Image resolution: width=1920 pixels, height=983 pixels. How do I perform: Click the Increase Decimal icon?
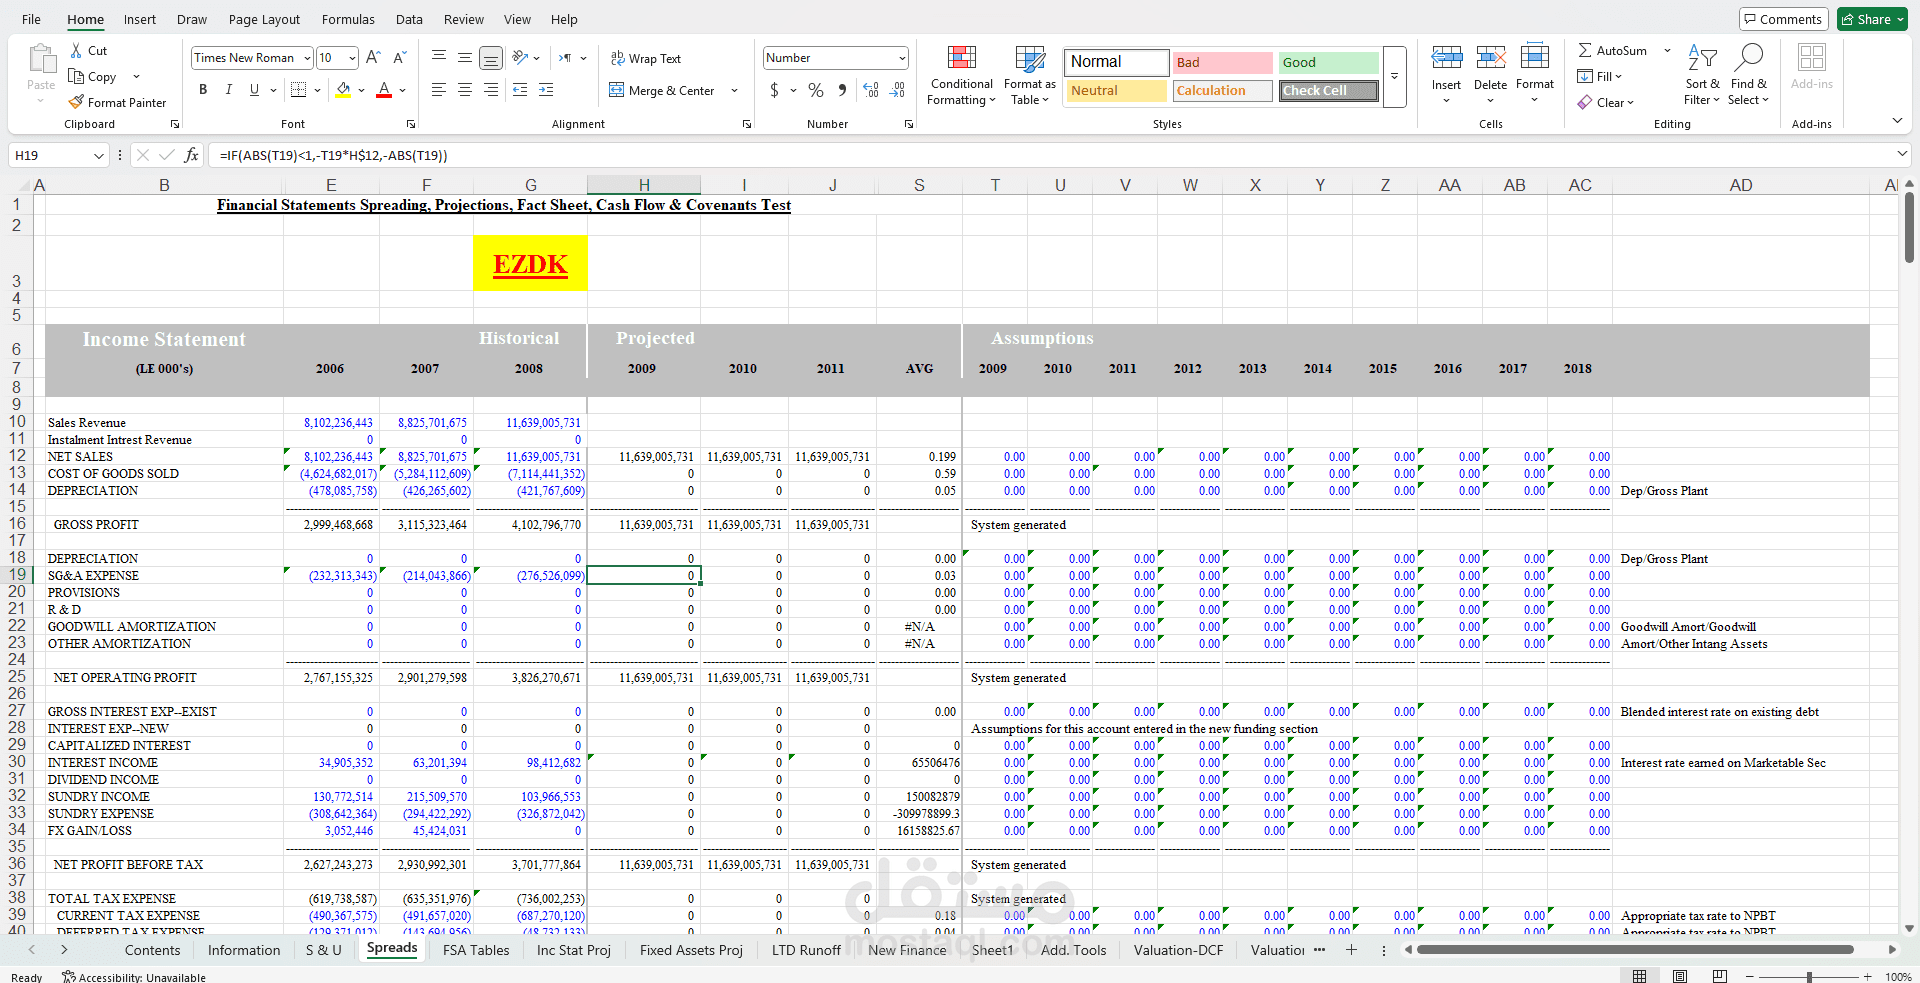pyautogui.click(x=871, y=90)
